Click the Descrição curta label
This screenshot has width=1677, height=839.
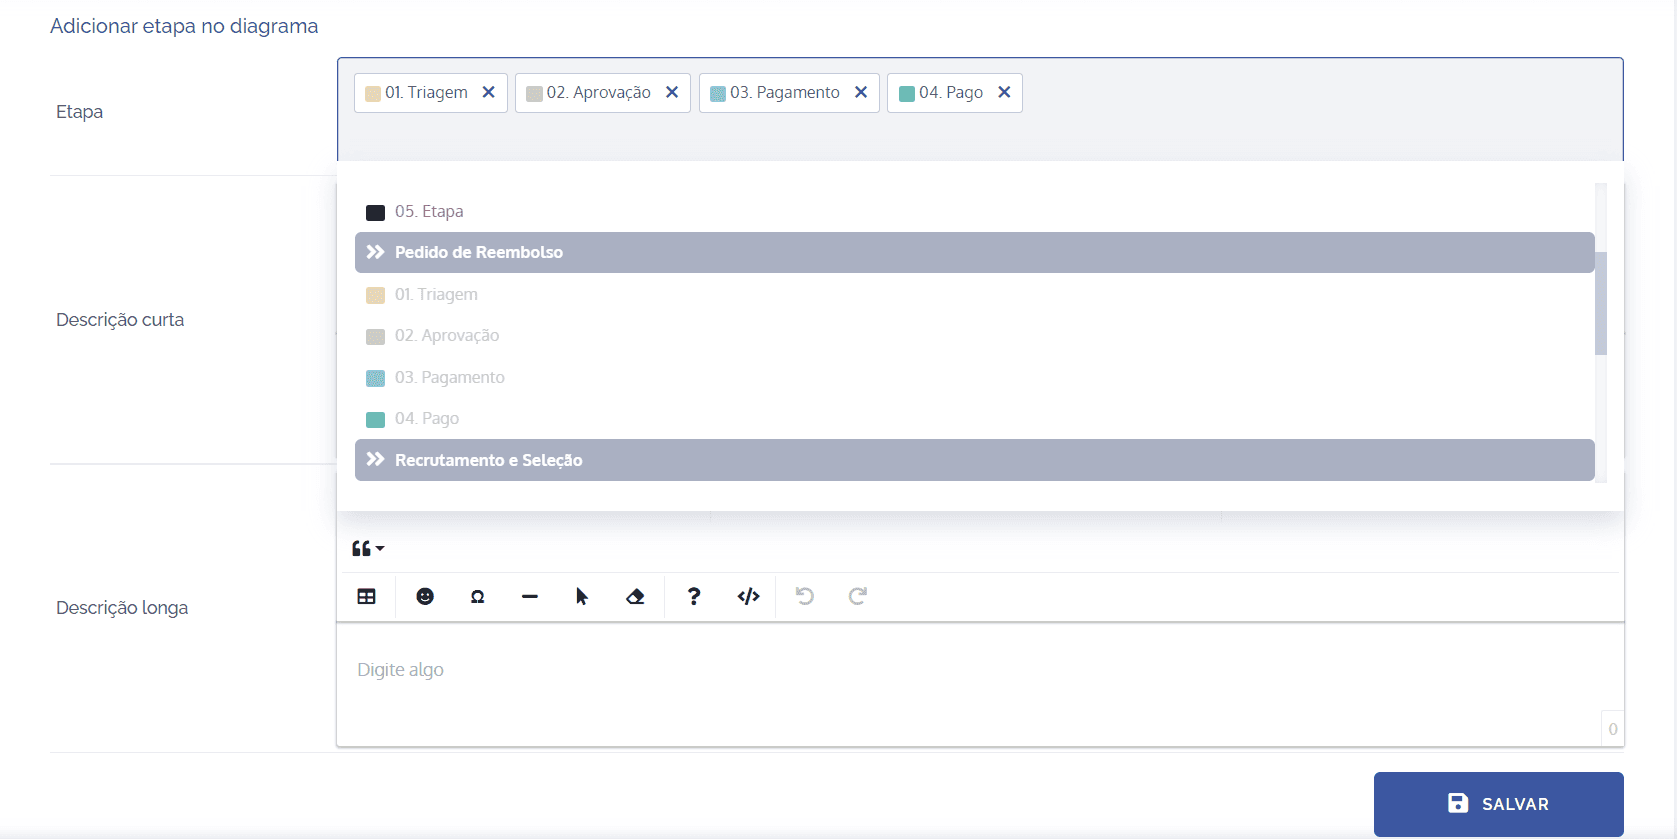tap(120, 320)
